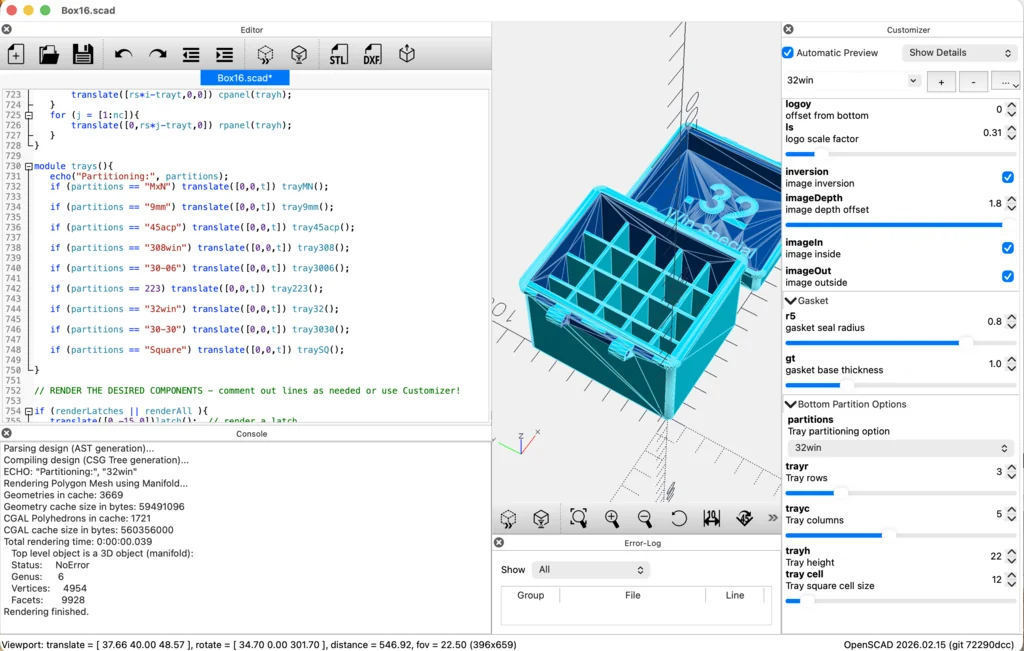Export the model as STL
The height and width of the screenshot is (651, 1024).
(339, 55)
